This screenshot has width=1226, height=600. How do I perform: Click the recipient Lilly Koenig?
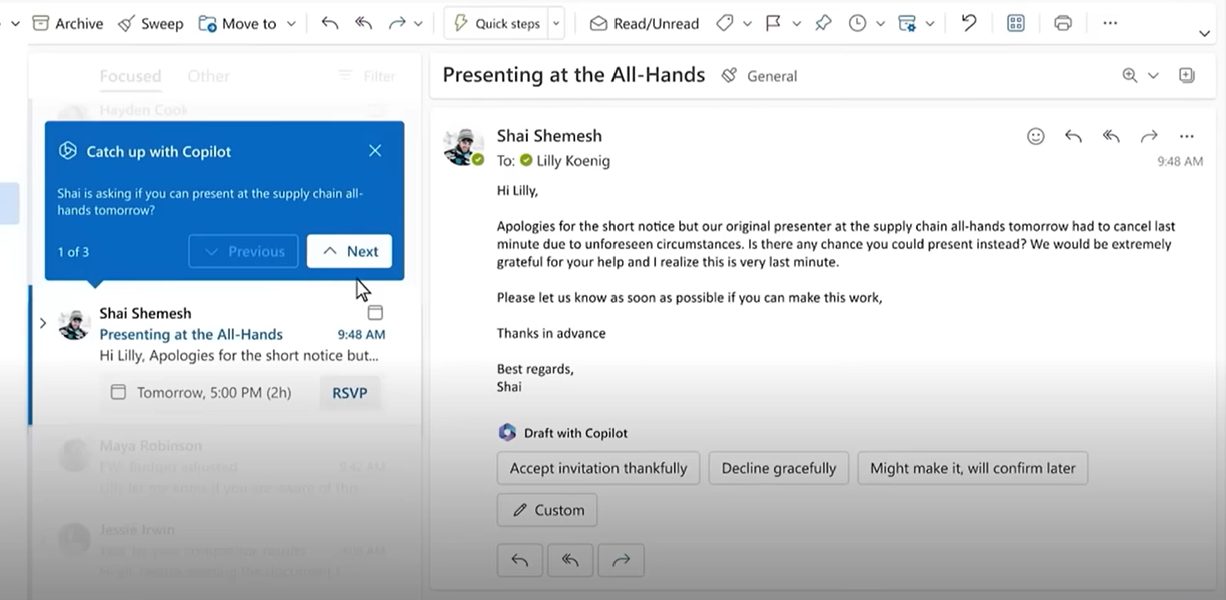click(573, 161)
